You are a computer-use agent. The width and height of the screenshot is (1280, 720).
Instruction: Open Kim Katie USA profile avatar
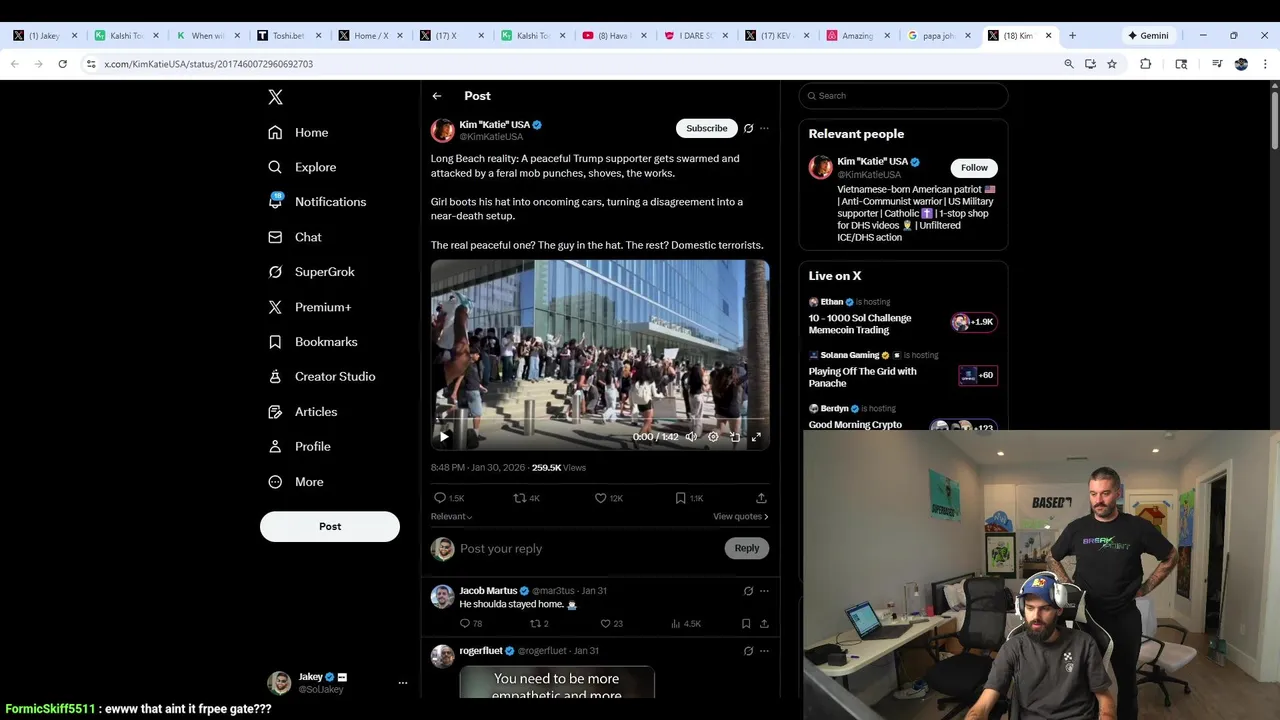point(442,131)
